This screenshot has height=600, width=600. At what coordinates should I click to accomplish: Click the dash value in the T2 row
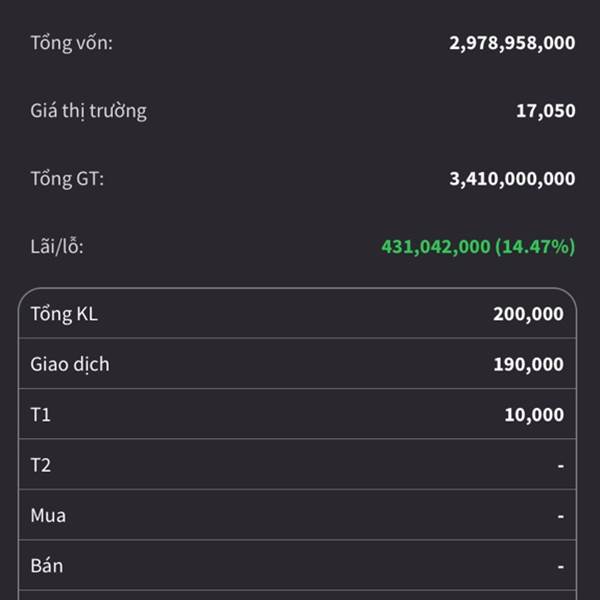coord(561,466)
